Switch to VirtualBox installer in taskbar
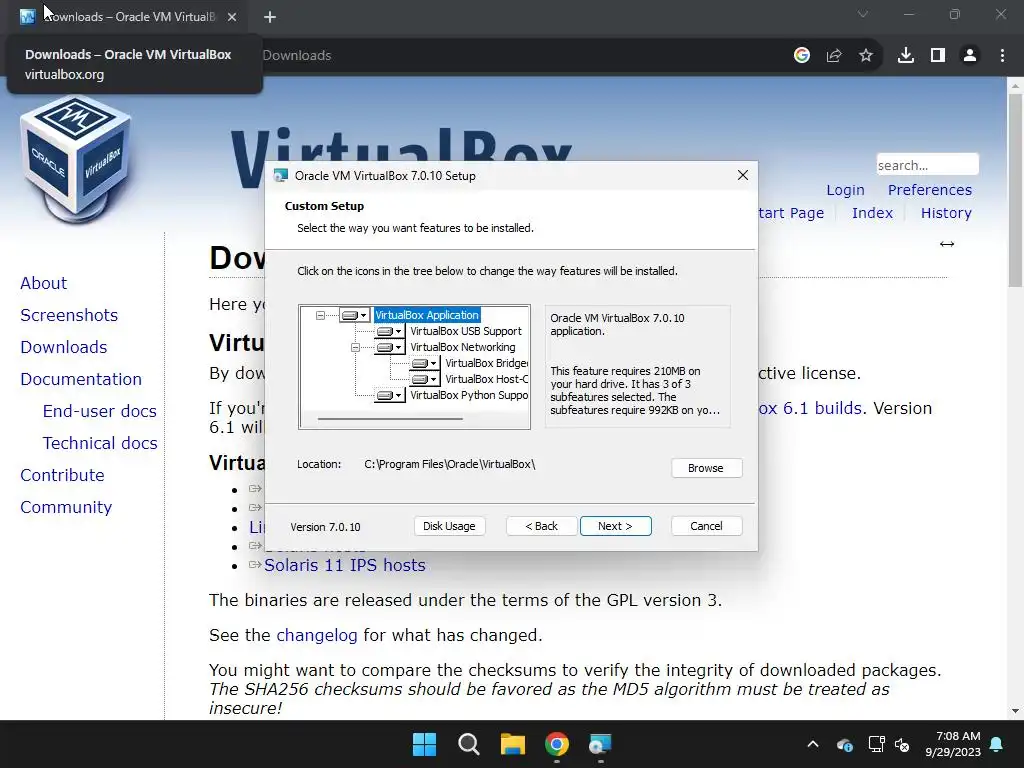The height and width of the screenshot is (768, 1024). tap(600, 744)
